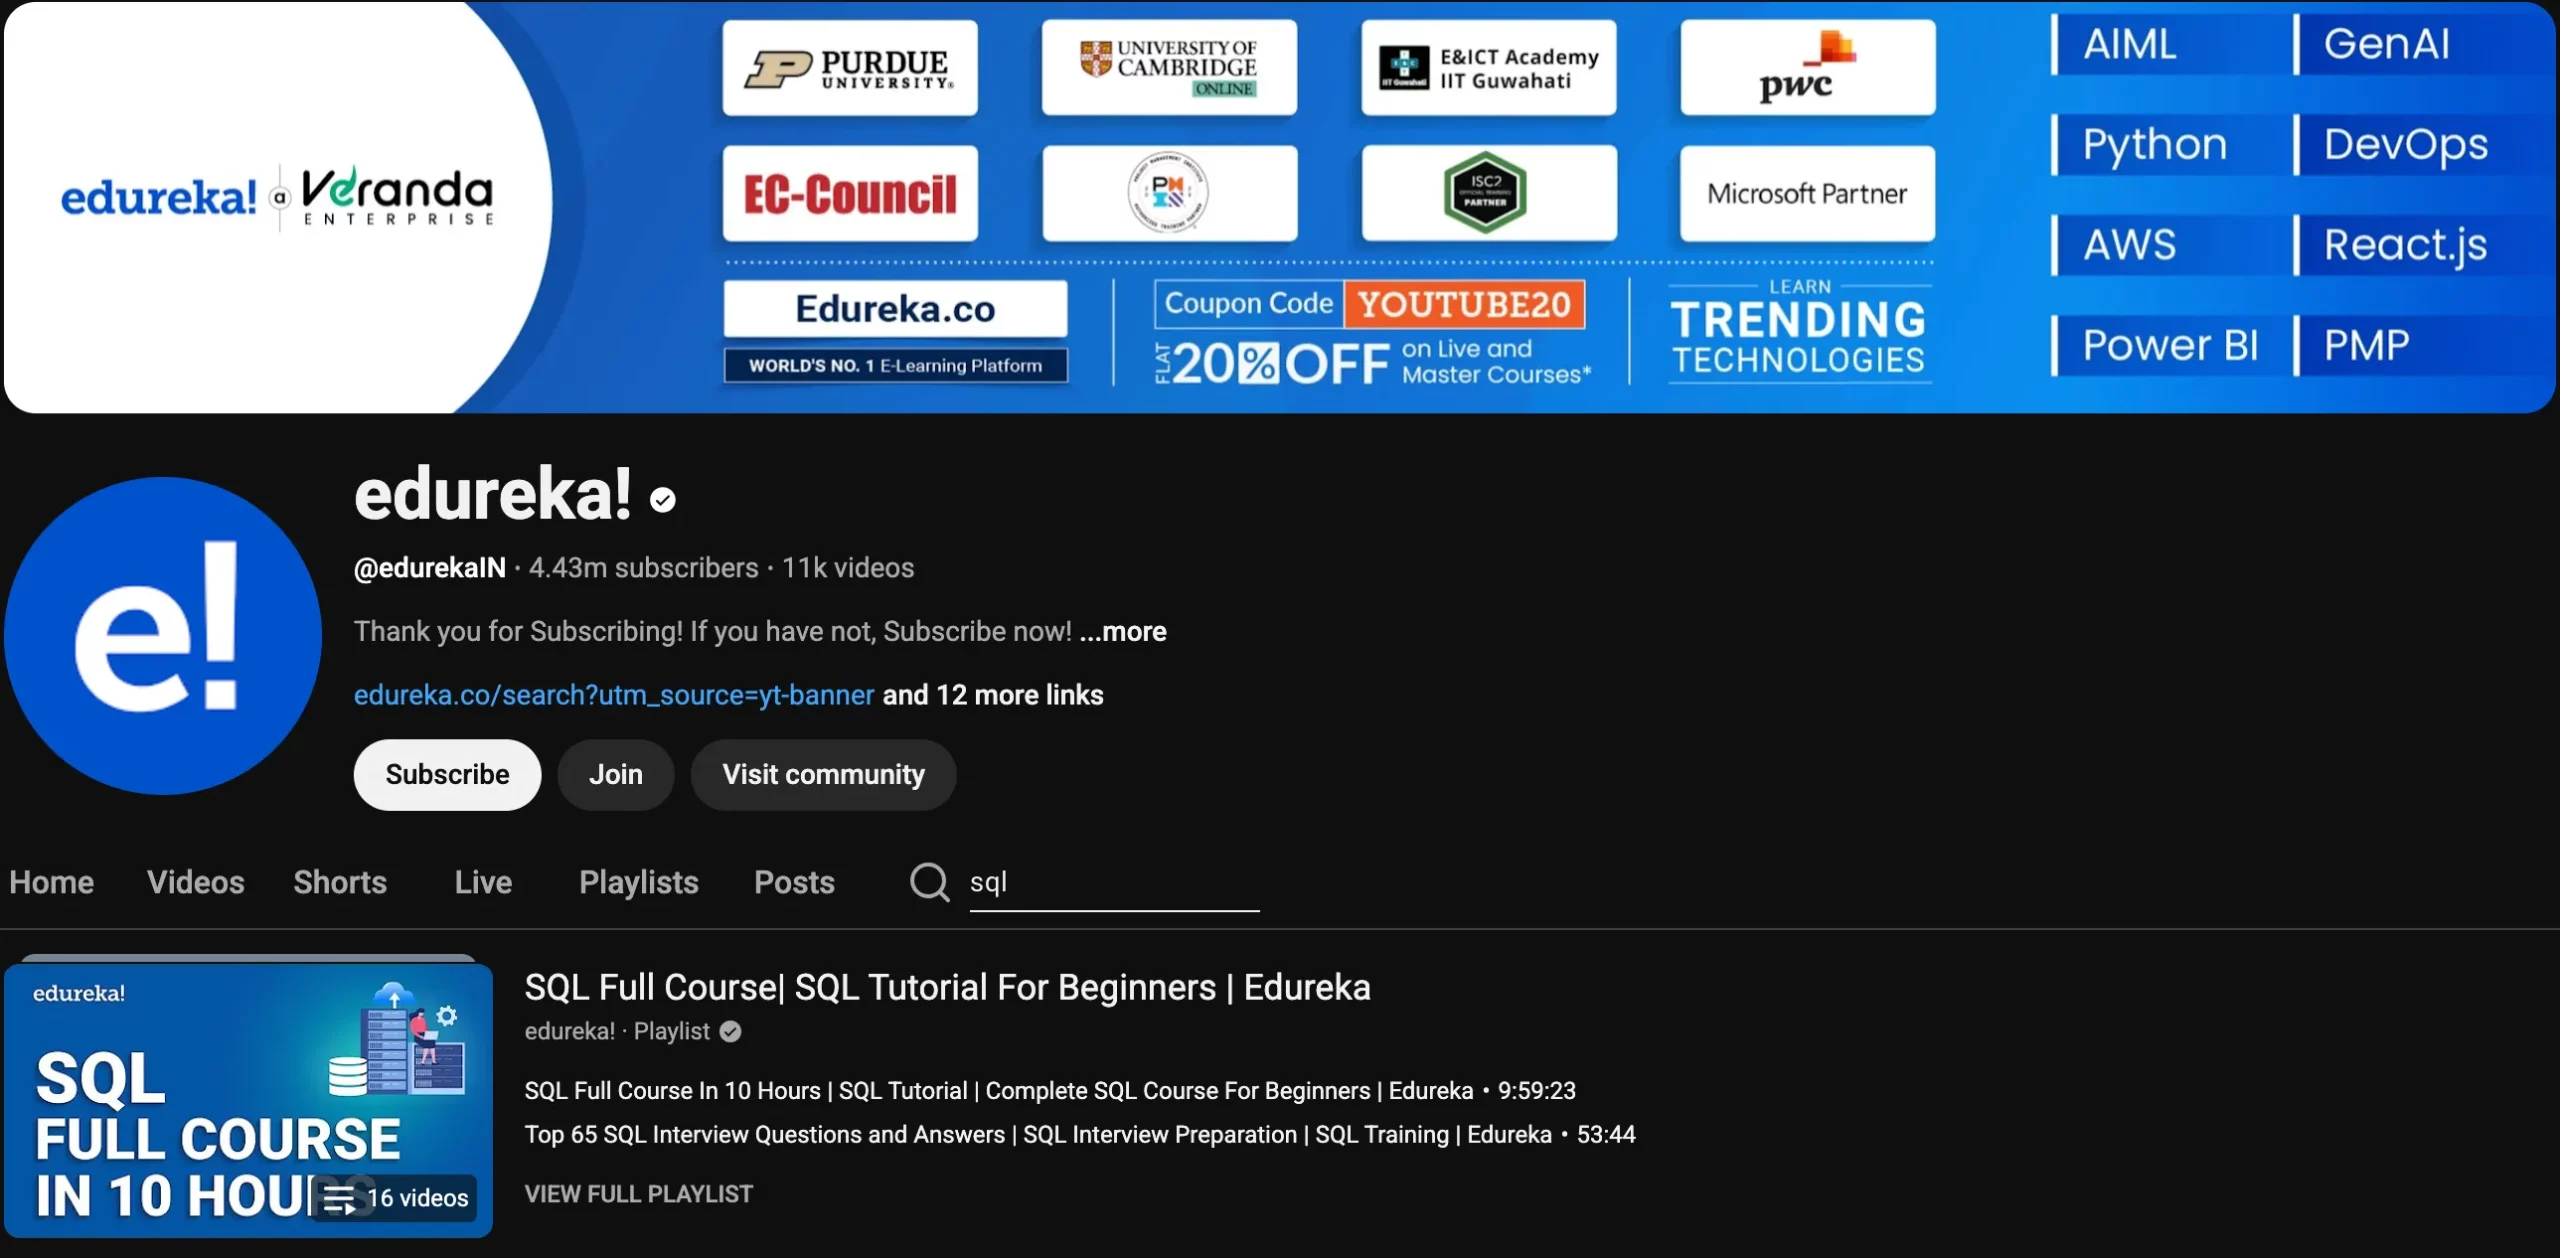This screenshot has height=1258, width=2560.
Task: Open the Playlists tab
Action: click(x=638, y=882)
